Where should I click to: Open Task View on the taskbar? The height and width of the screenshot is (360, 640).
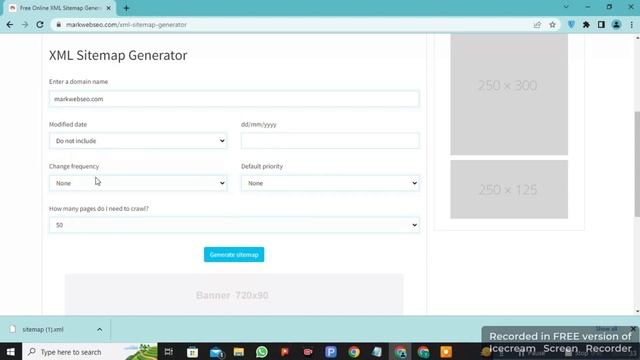[169, 352]
